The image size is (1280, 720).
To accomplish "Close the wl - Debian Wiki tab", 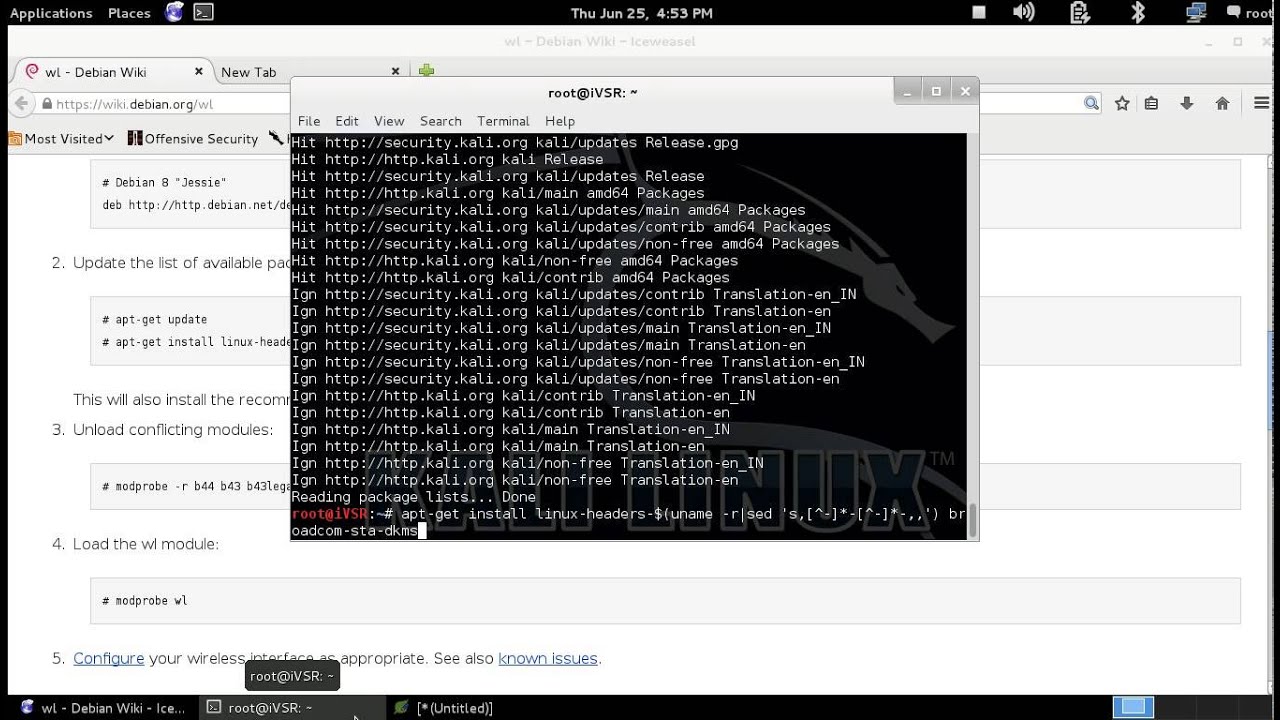I will coord(198,71).
